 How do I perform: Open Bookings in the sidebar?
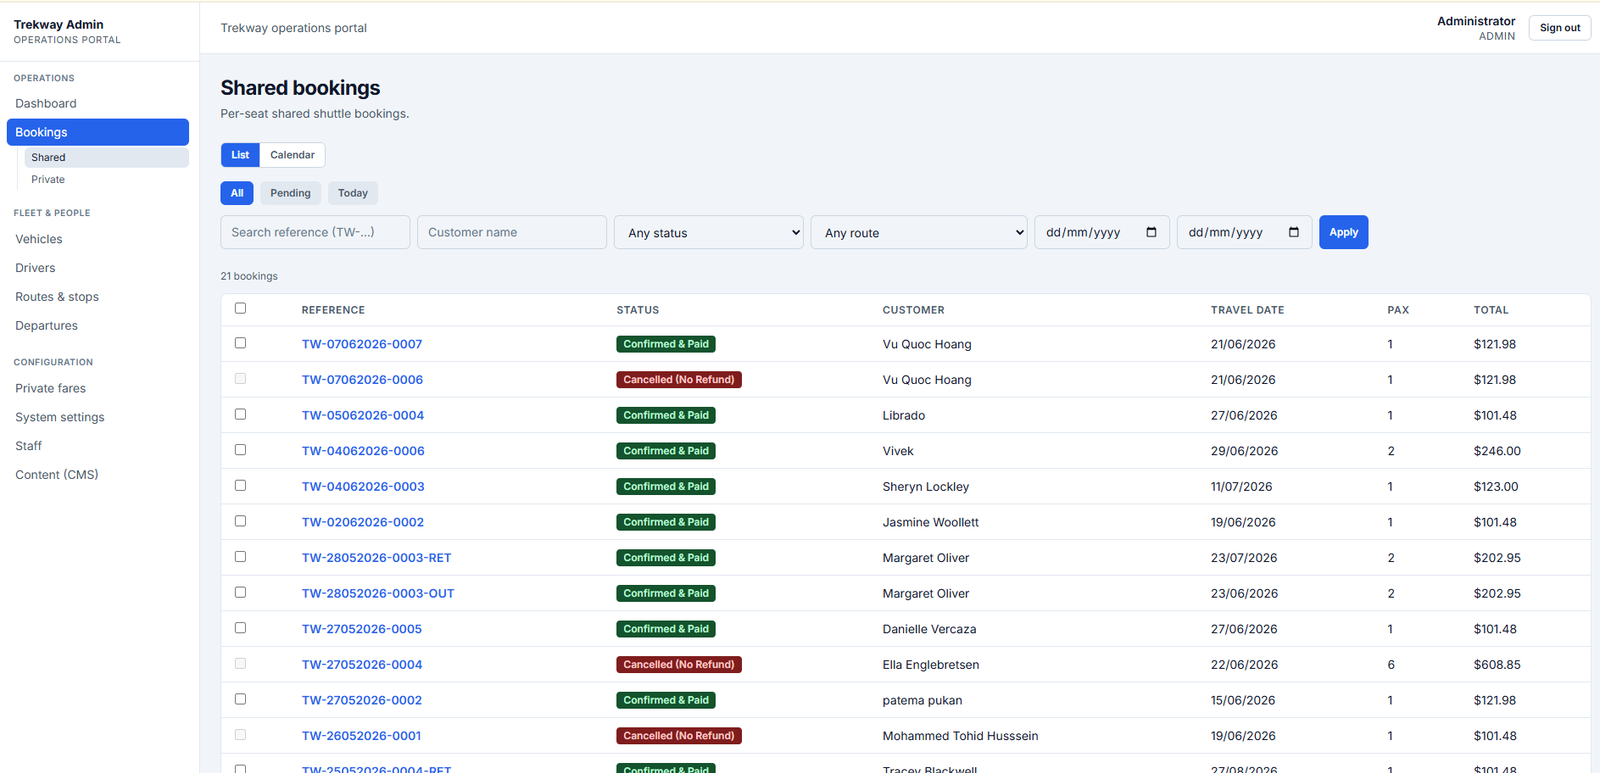point(98,132)
